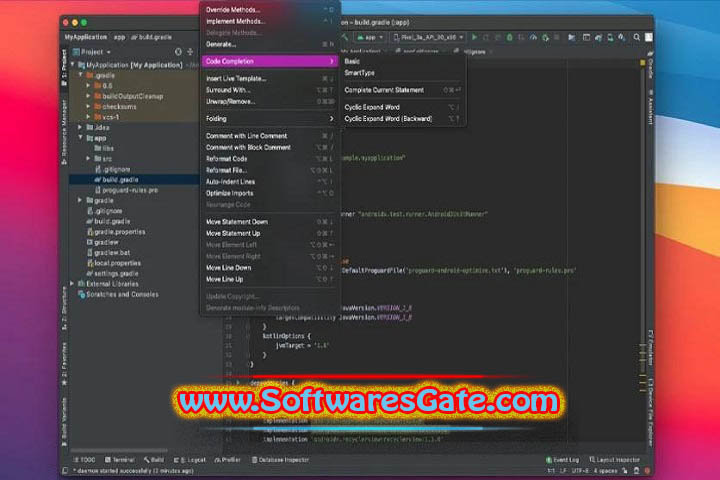Select gradle.properties file
720x480 pixels.
(116, 232)
